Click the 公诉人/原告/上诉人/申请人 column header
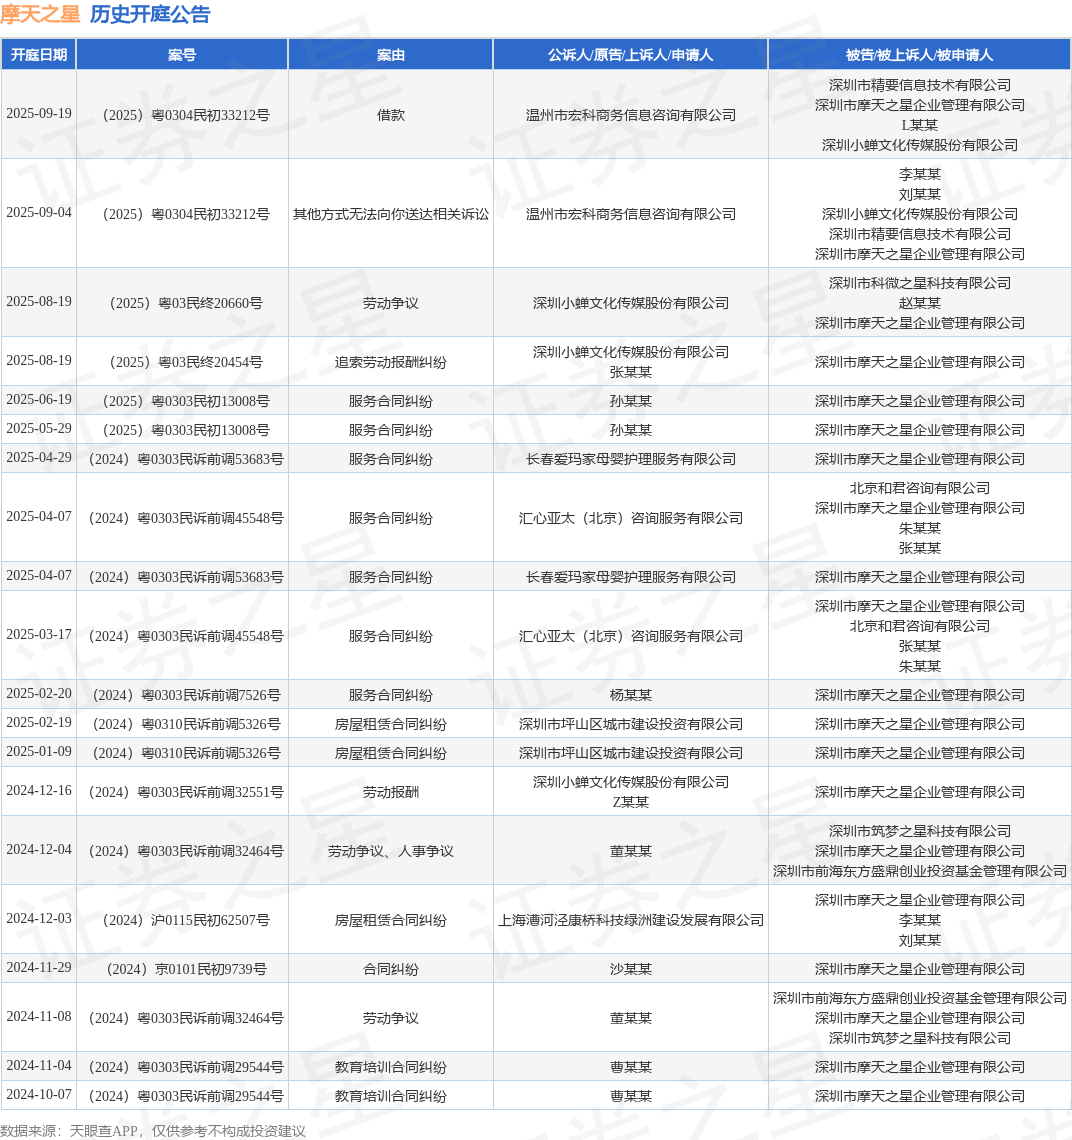The image size is (1072, 1140). pyautogui.click(x=631, y=55)
